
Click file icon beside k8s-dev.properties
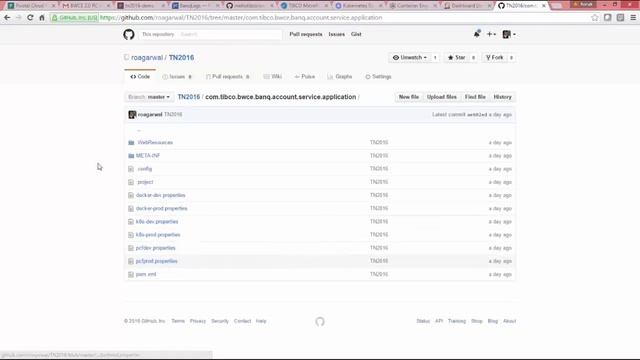coord(131,222)
